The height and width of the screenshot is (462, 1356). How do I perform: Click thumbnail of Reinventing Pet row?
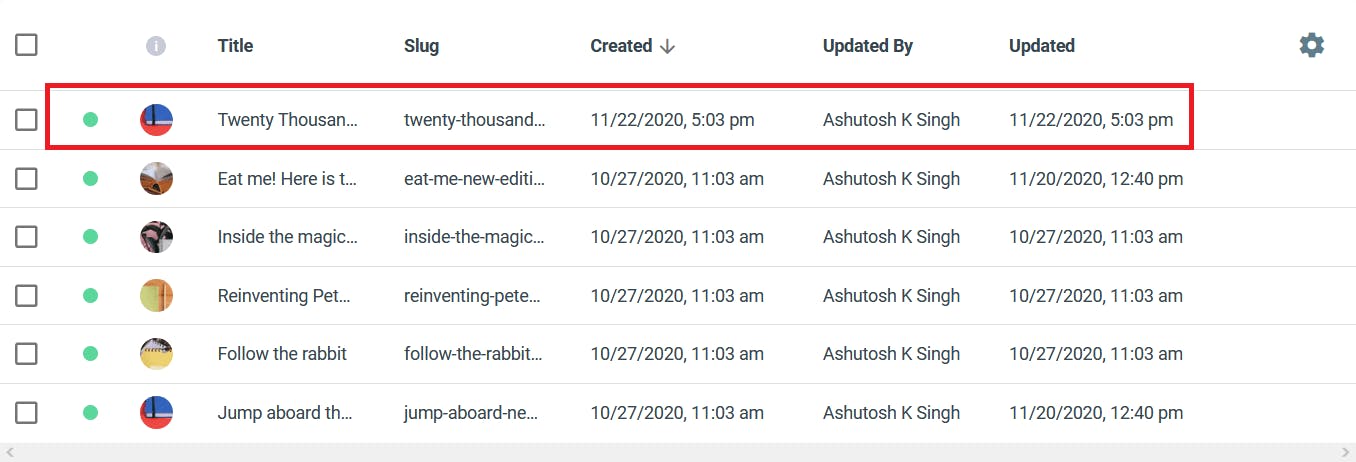(x=156, y=295)
